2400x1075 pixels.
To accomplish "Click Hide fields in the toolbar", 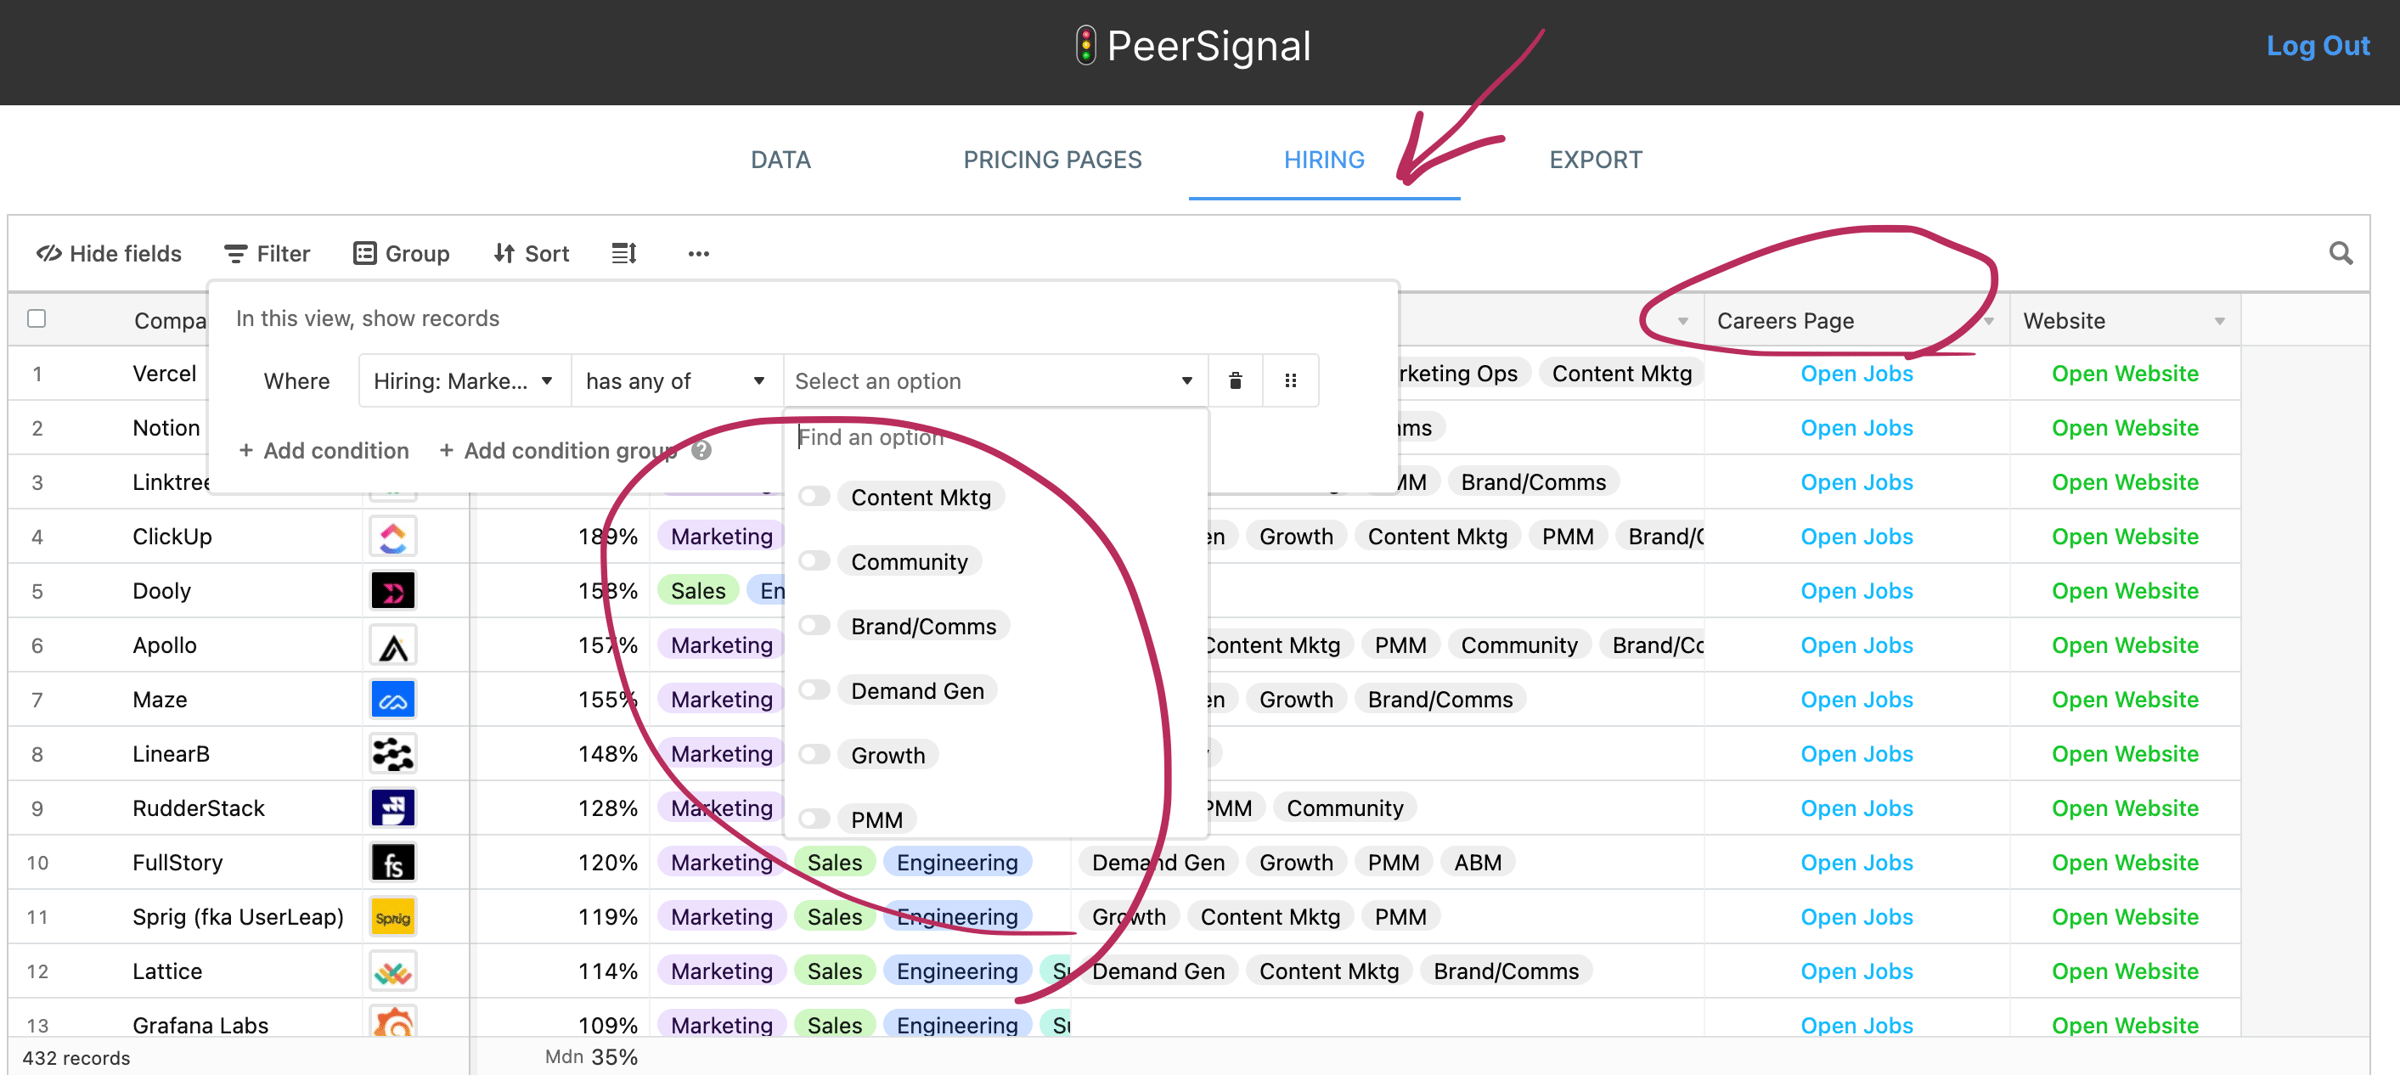I will coord(109,254).
